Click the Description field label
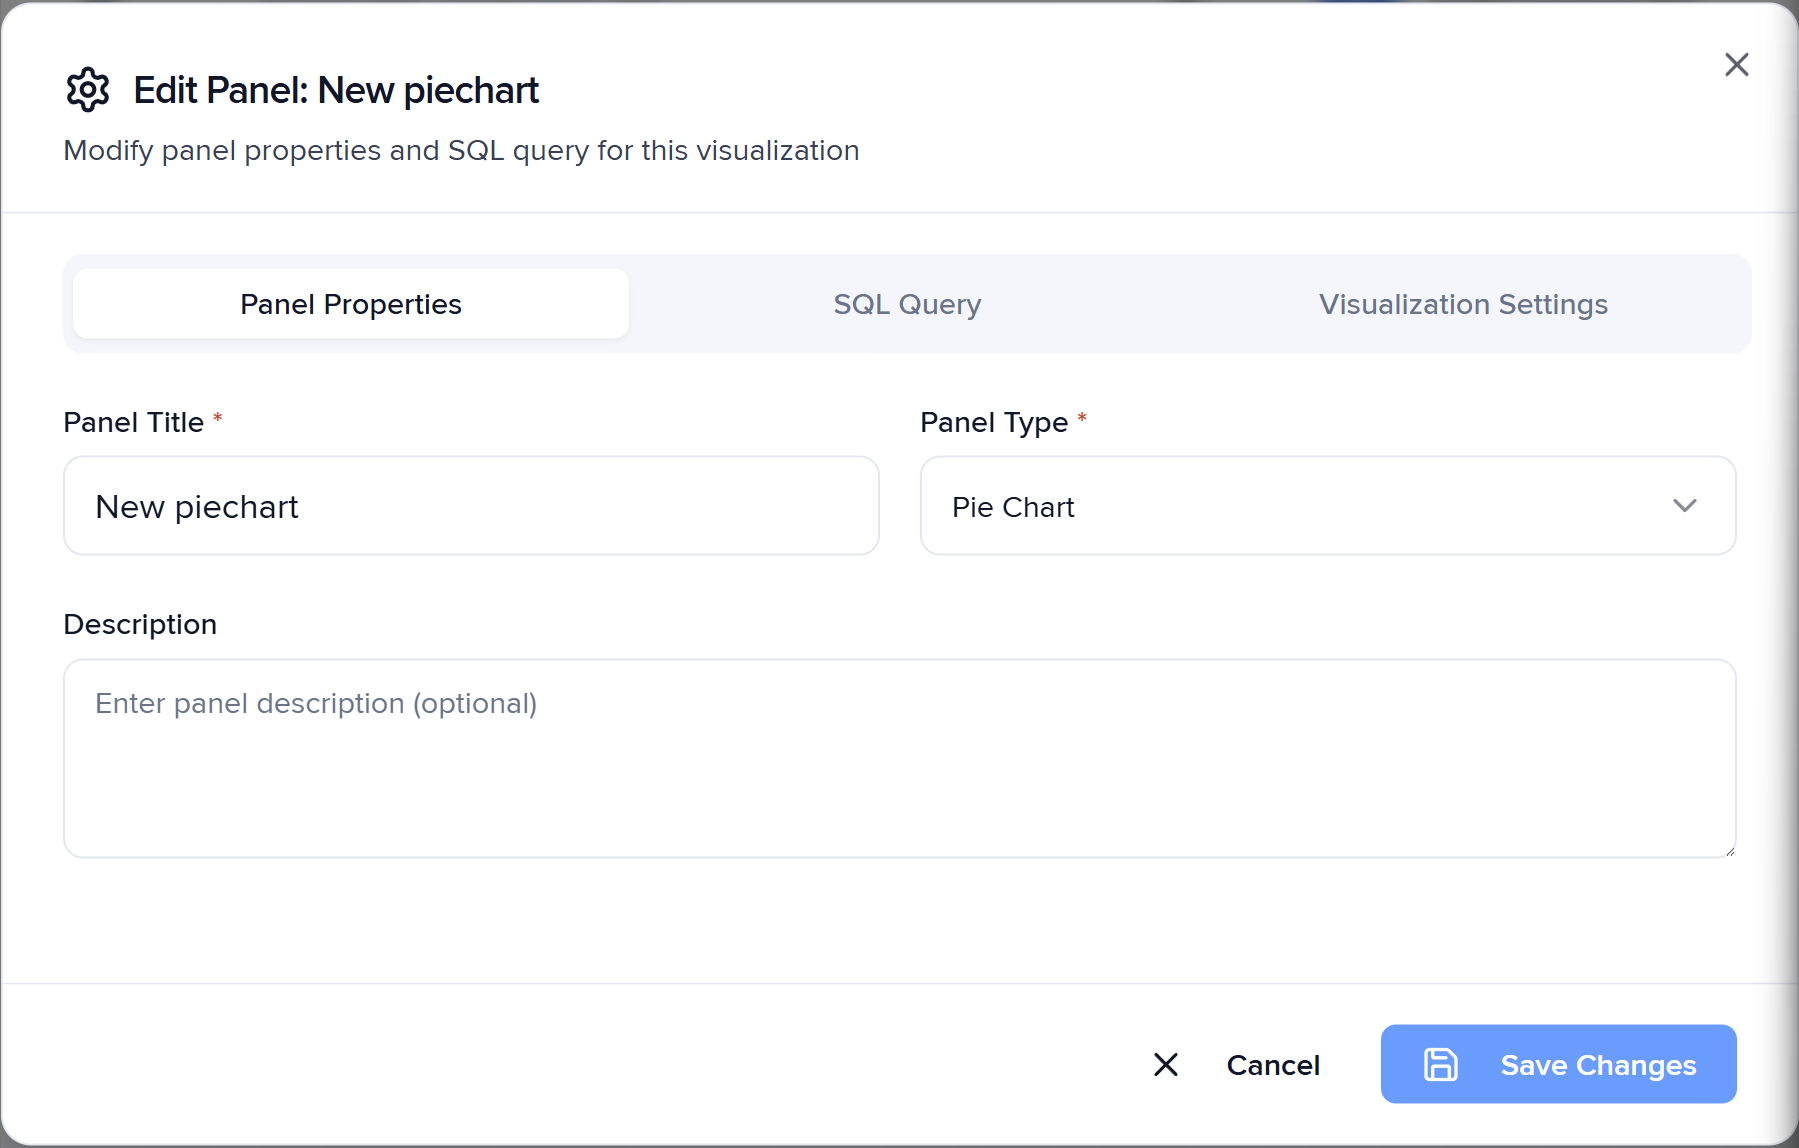 tap(140, 624)
